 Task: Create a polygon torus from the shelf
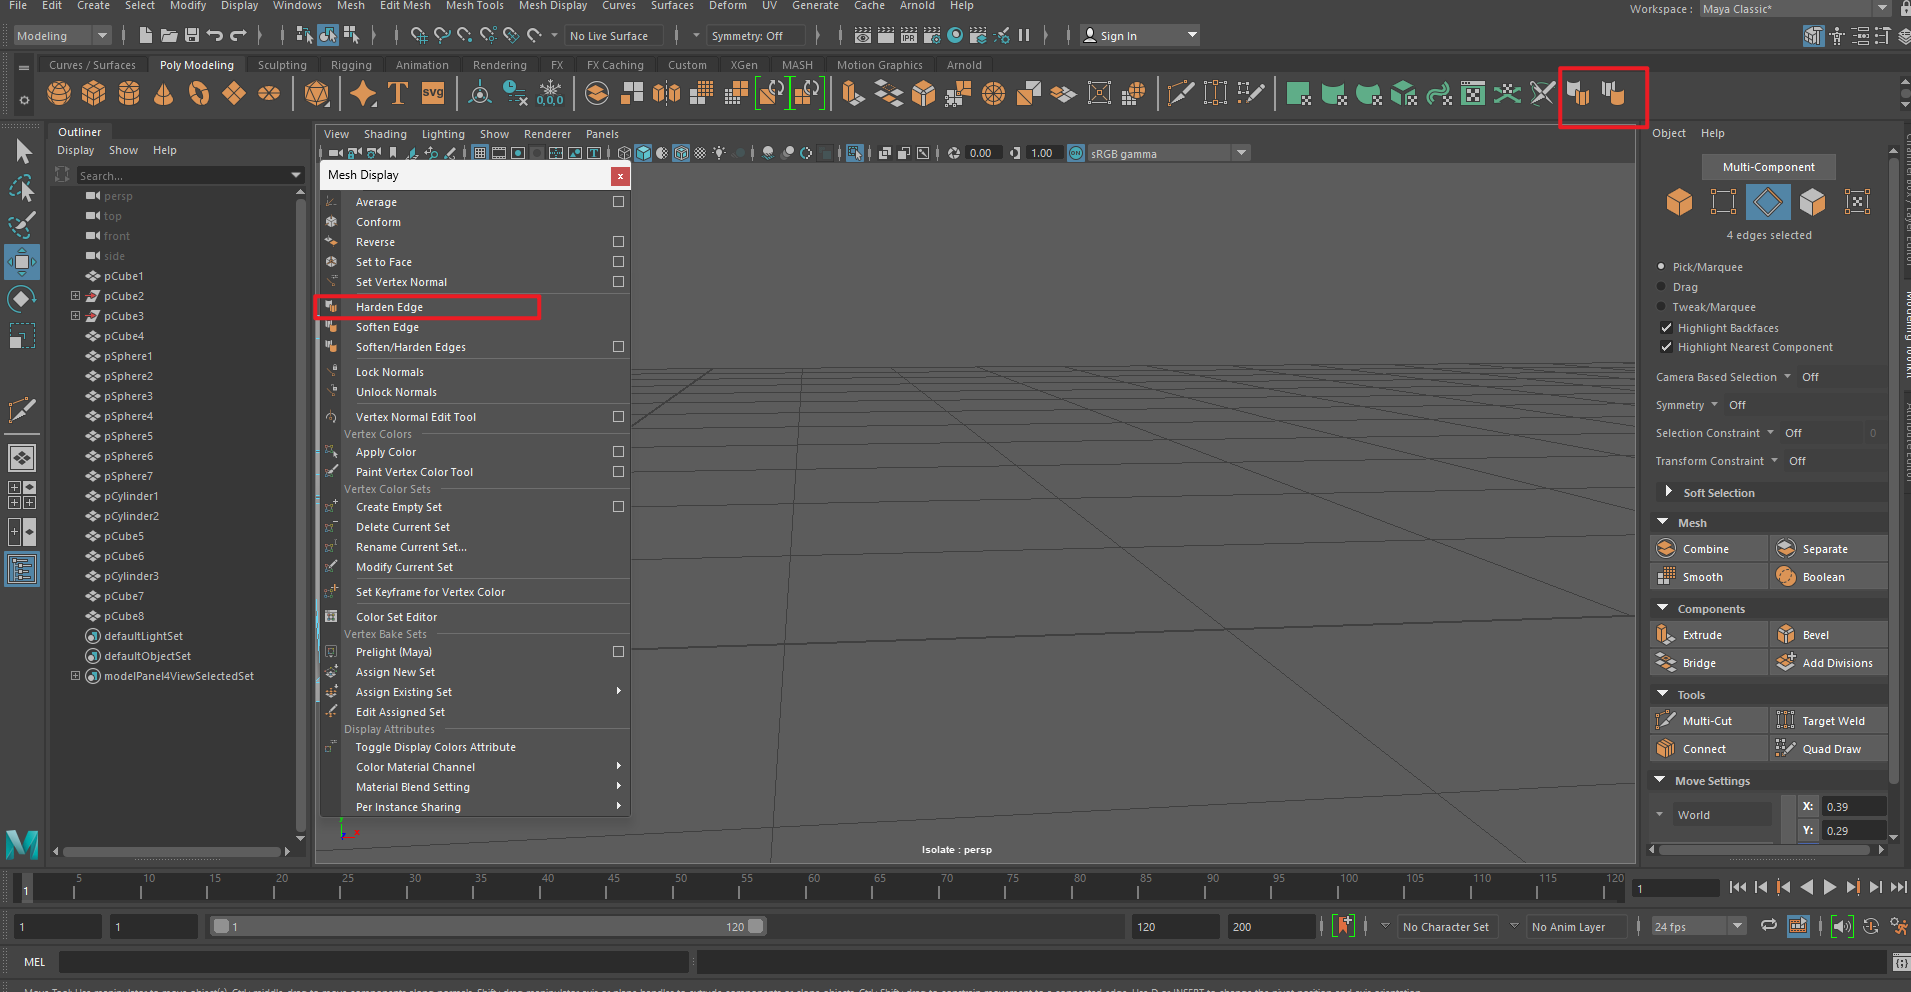(x=199, y=94)
